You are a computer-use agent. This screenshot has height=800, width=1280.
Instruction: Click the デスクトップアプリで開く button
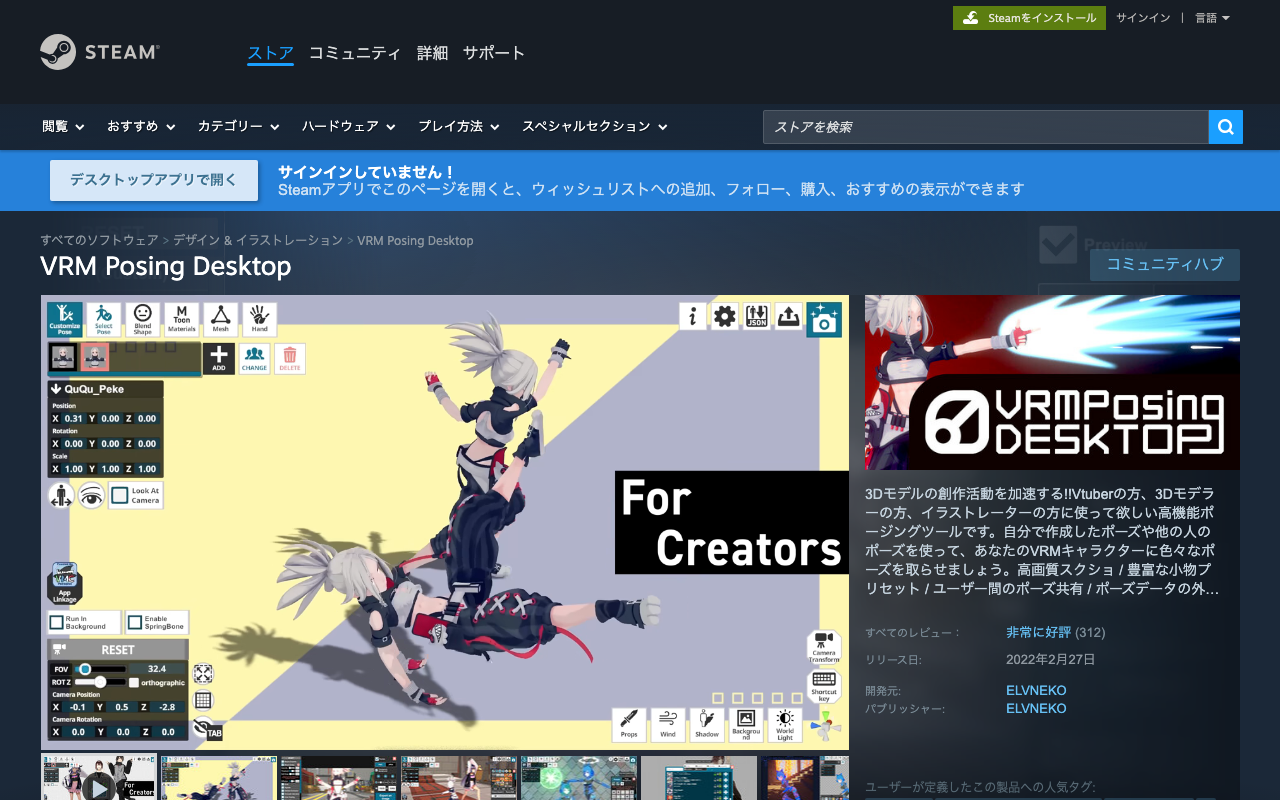coord(154,180)
